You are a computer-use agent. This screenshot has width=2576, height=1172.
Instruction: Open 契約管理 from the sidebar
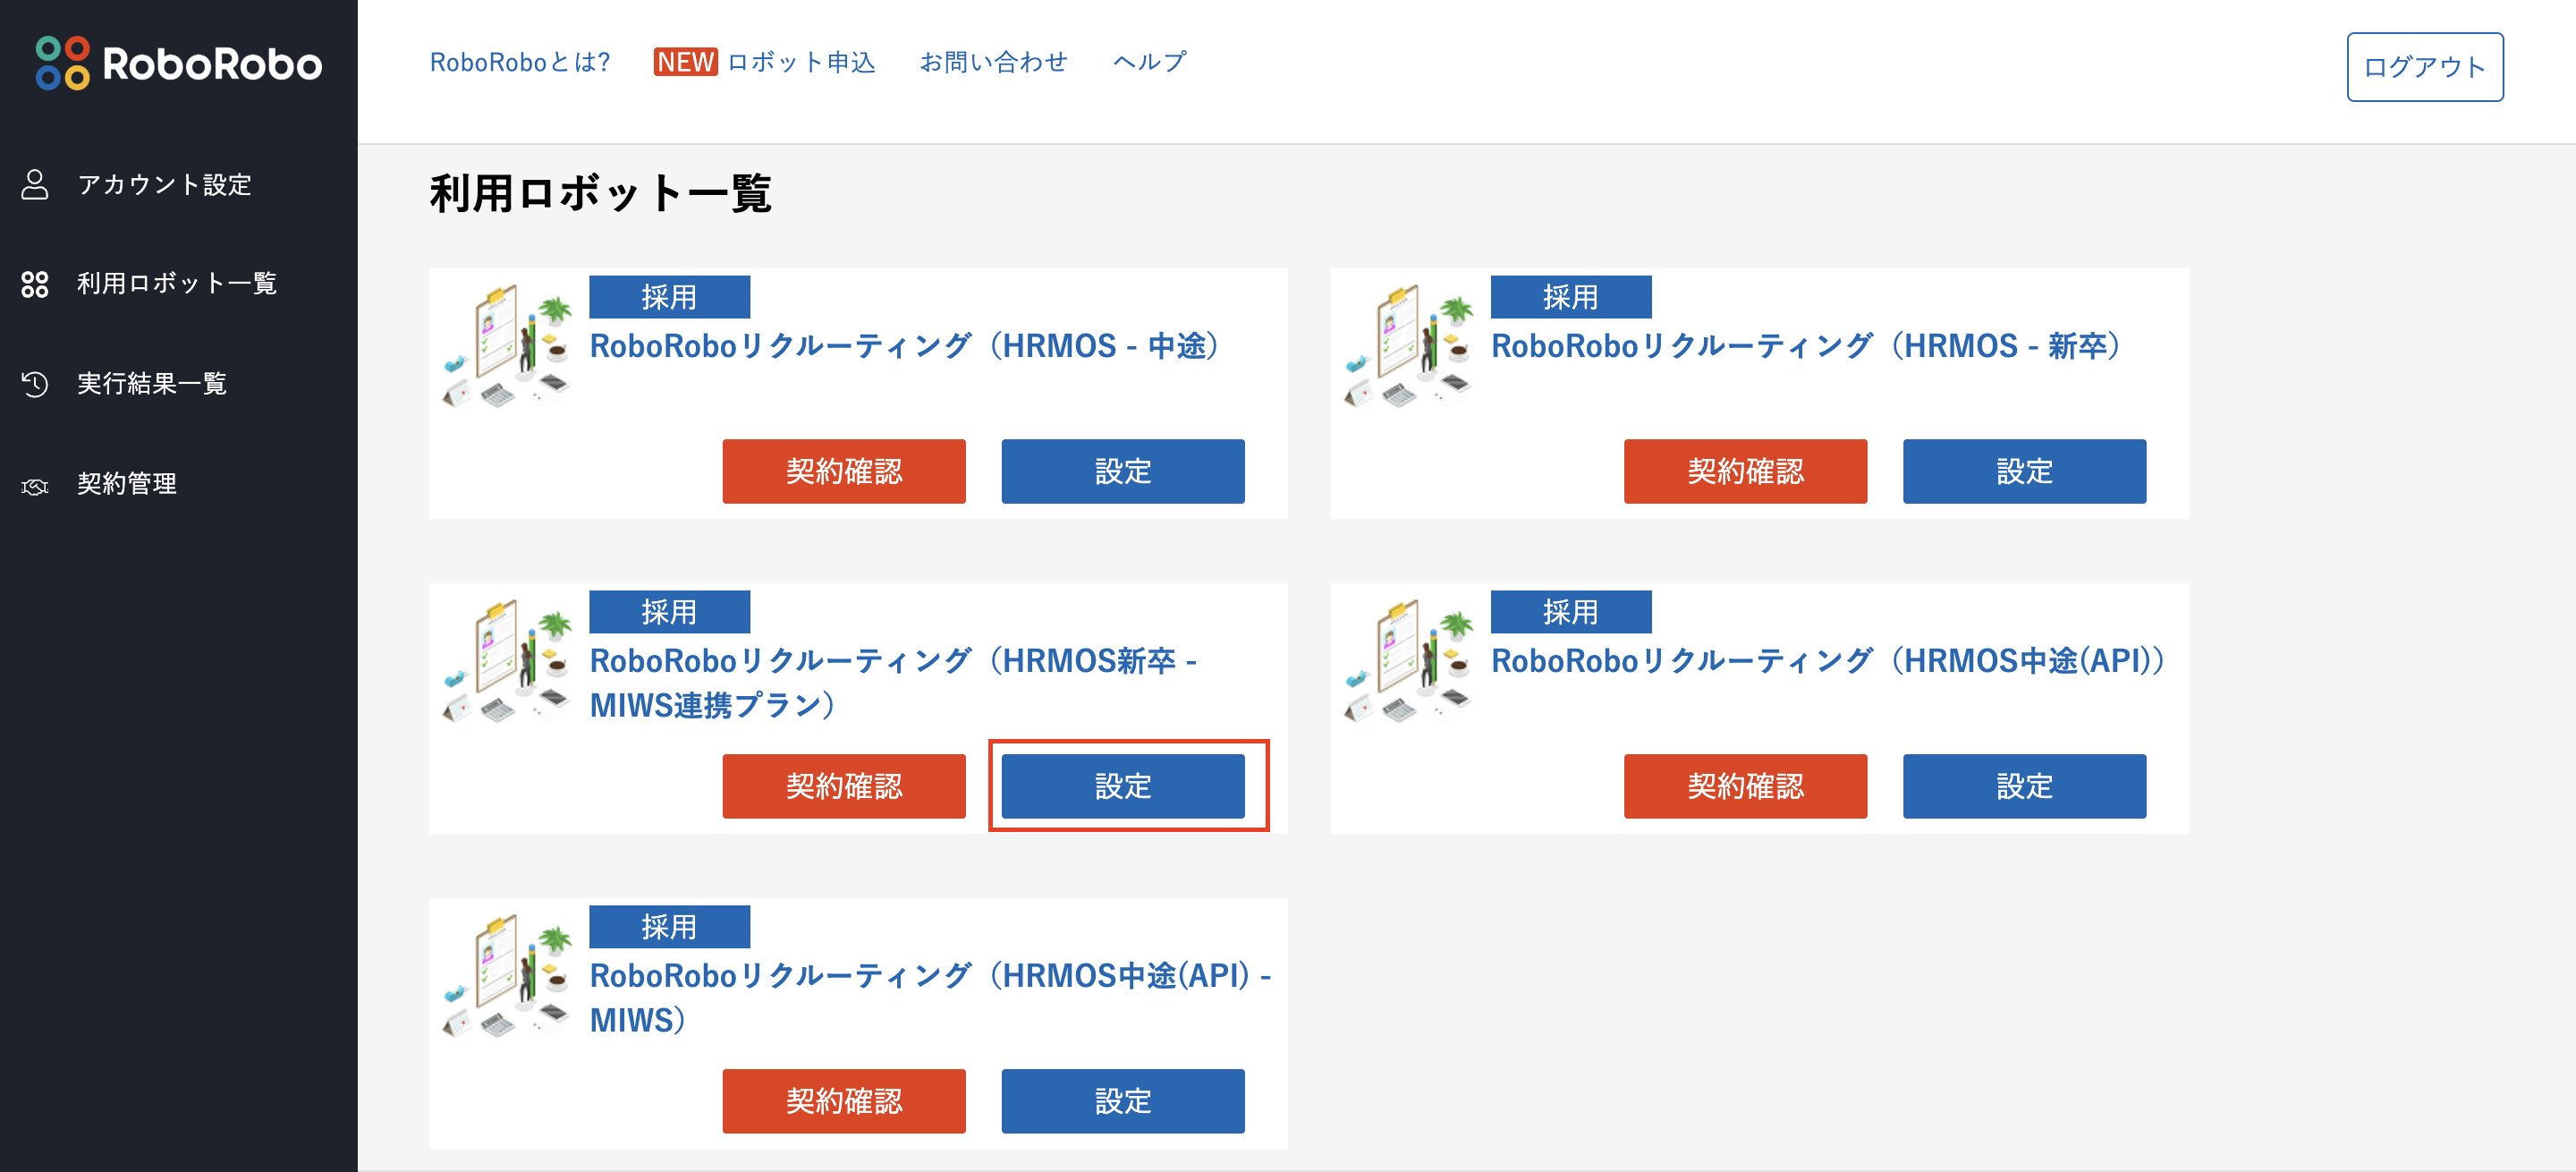[127, 484]
